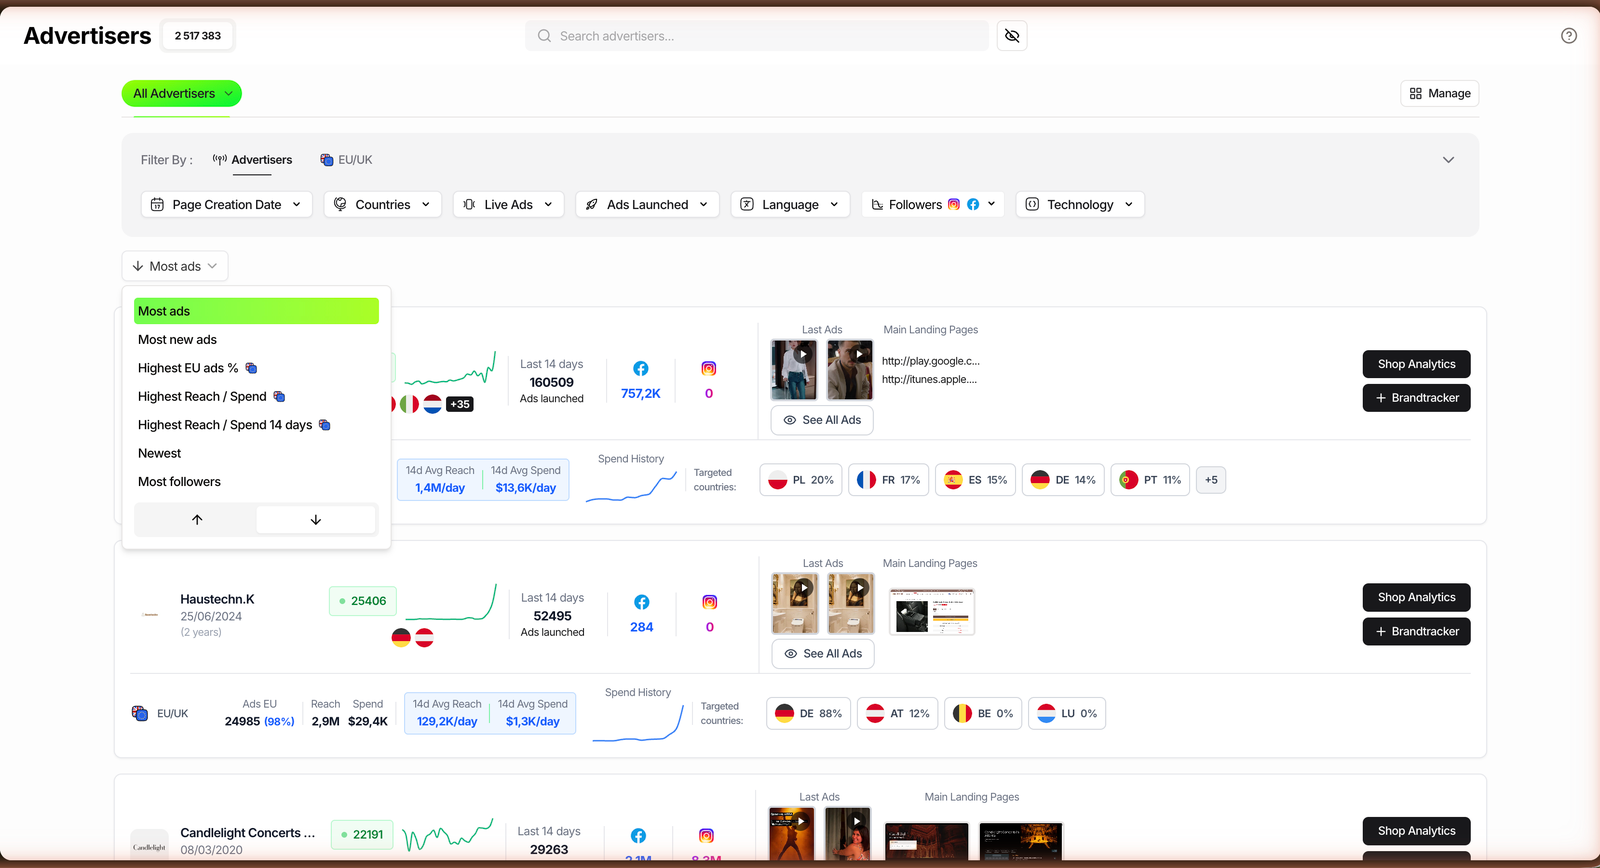Choose ascending sort up arrow
This screenshot has height=868, width=1600.
pyautogui.click(x=197, y=520)
